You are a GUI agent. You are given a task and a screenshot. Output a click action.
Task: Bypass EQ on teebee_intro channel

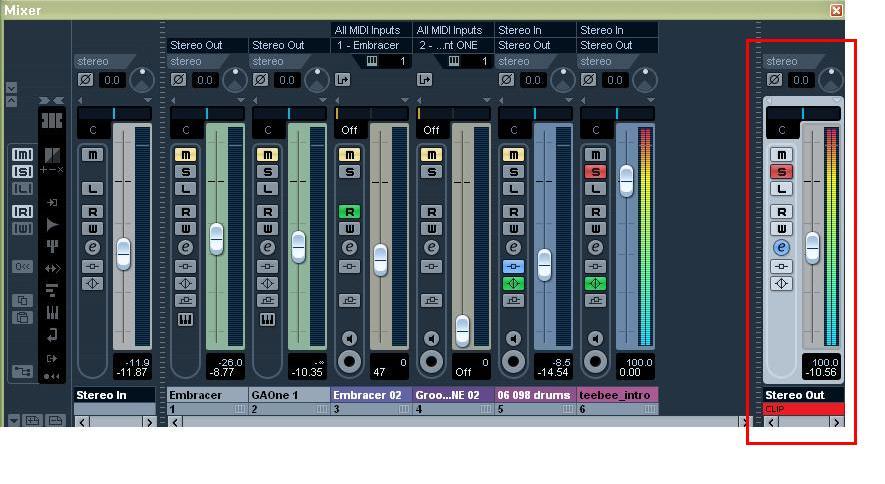595,283
